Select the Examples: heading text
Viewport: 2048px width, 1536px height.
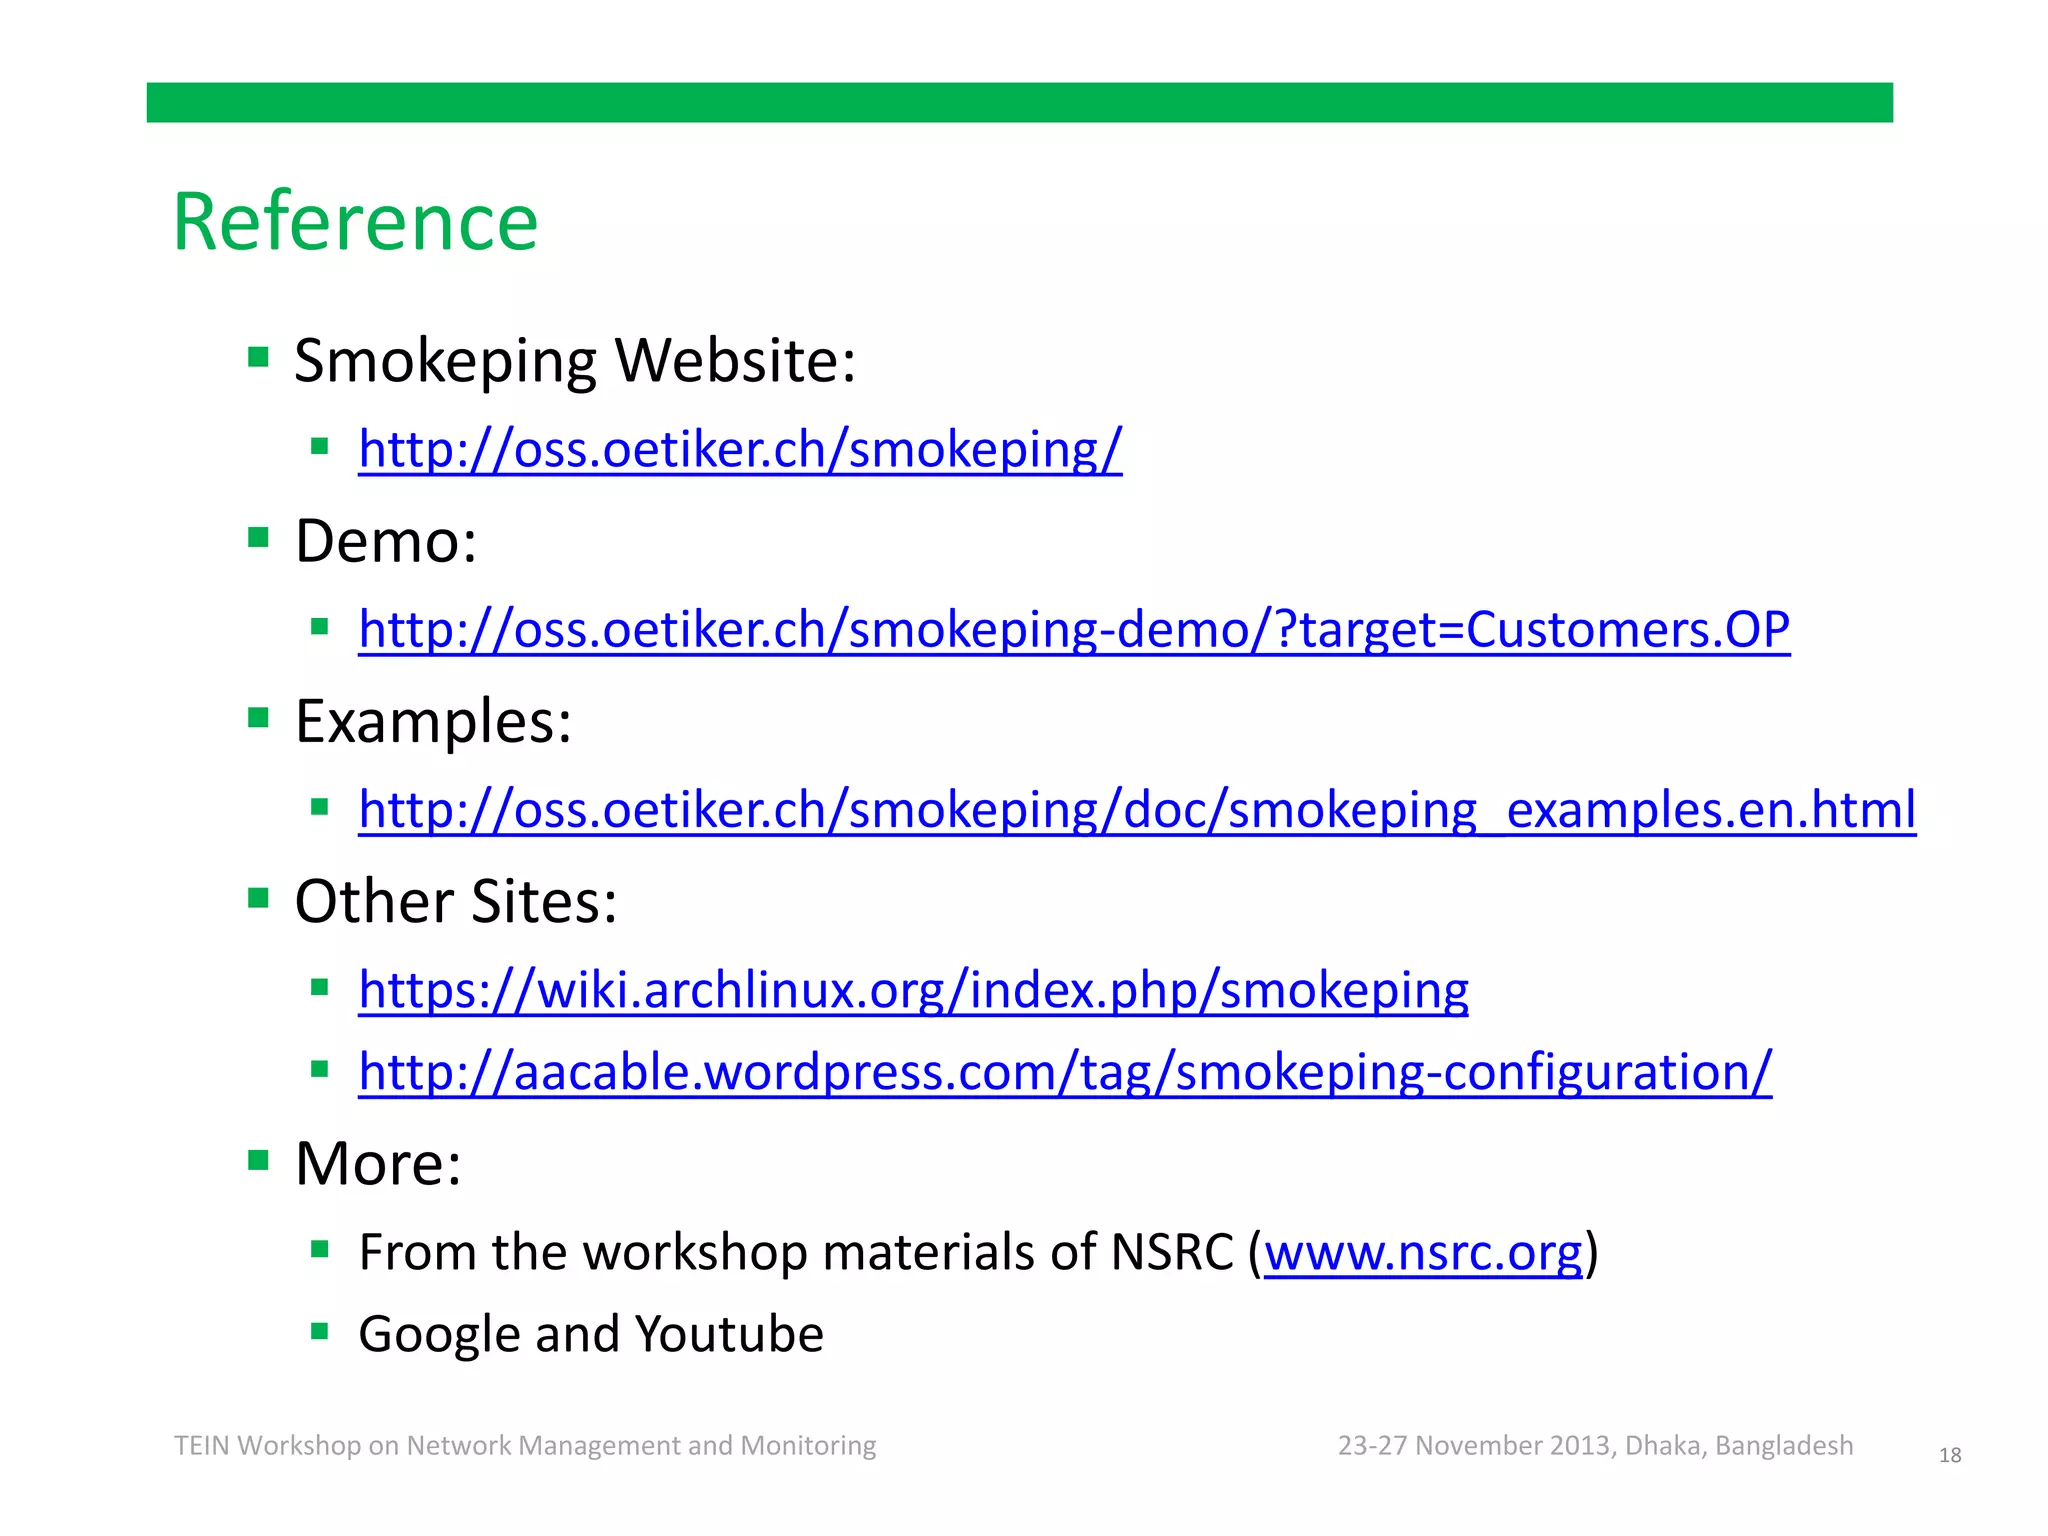(x=433, y=721)
